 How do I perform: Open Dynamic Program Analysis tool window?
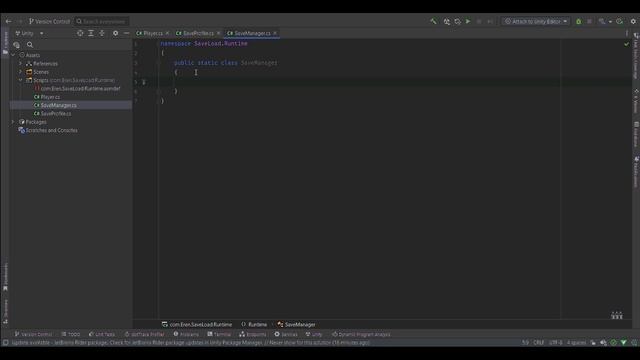(361, 334)
